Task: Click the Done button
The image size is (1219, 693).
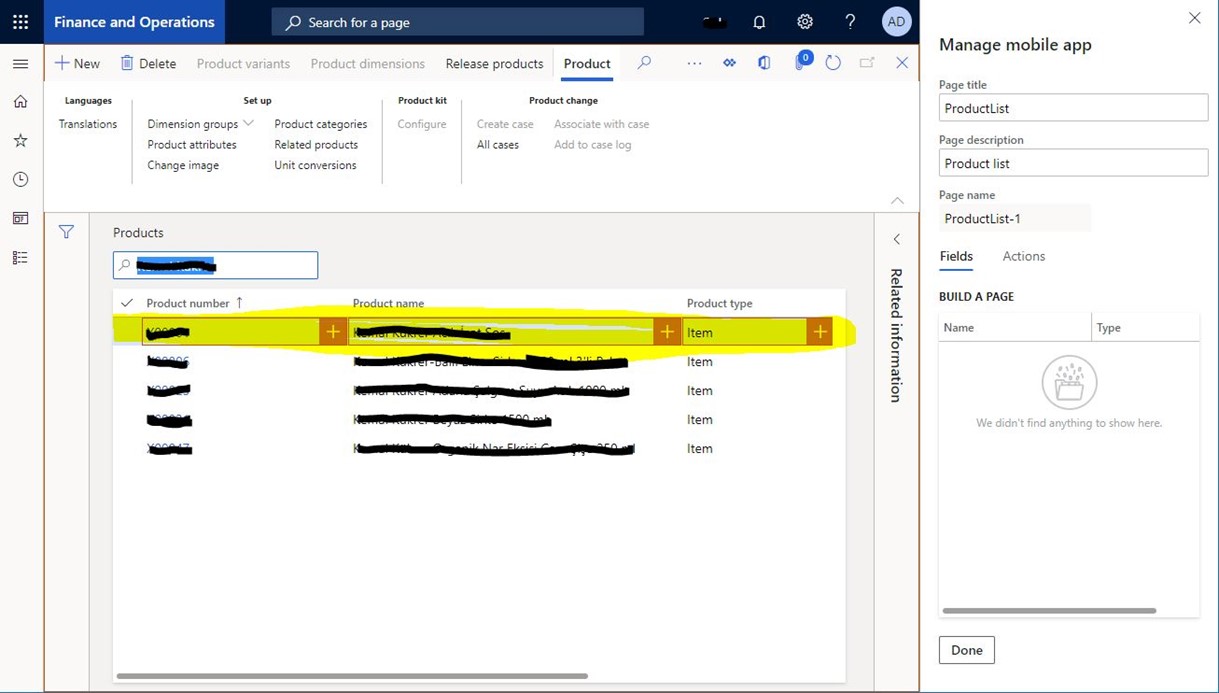Action: click(966, 650)
